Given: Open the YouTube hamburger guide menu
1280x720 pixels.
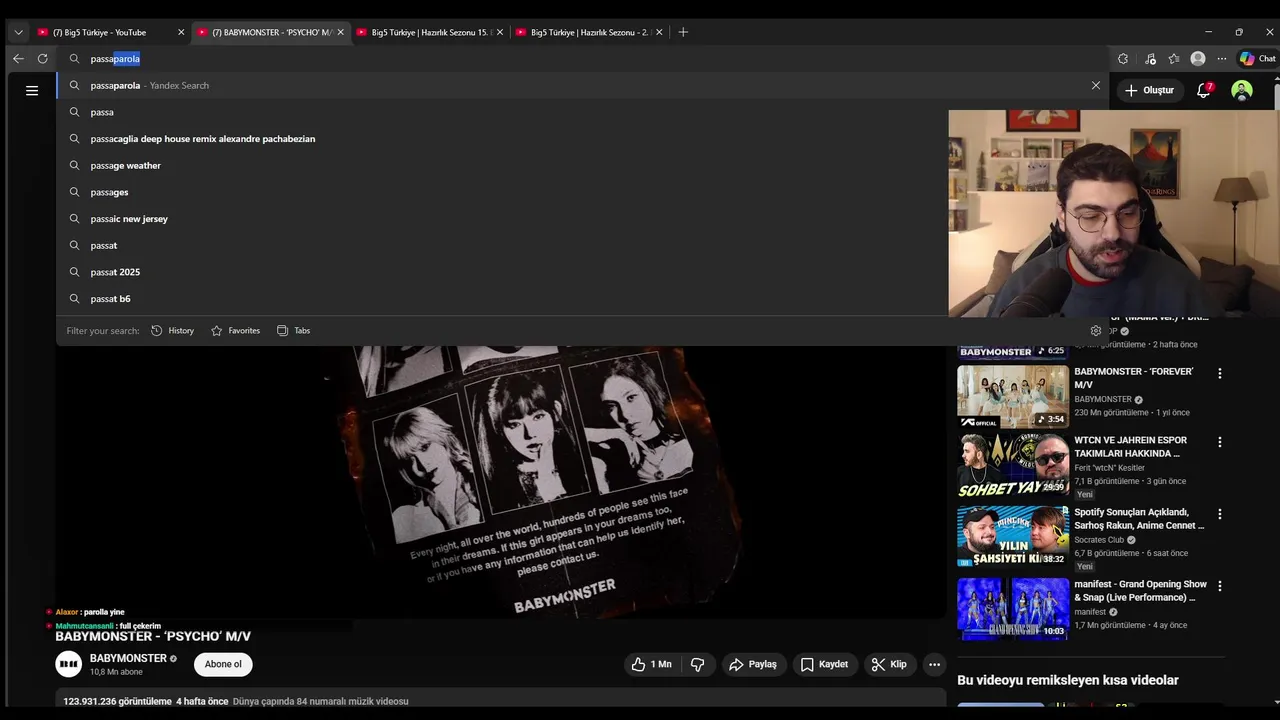Looking at the screenshot, I should tap(32, 90).
